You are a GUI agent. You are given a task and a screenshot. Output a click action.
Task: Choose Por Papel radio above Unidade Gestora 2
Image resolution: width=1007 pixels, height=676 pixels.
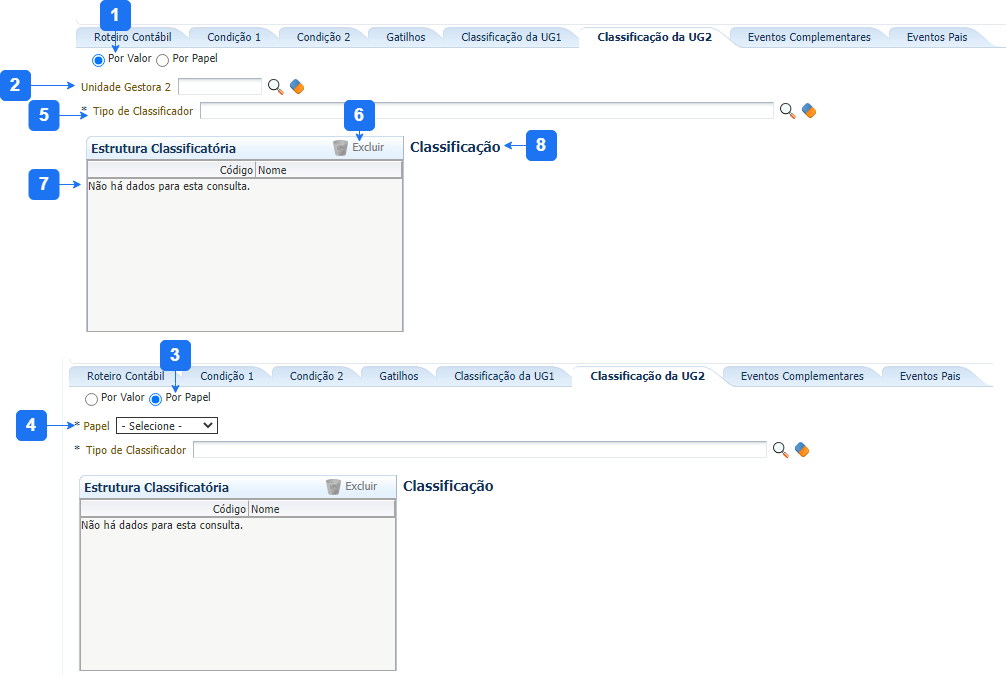(x=163, y=60)
